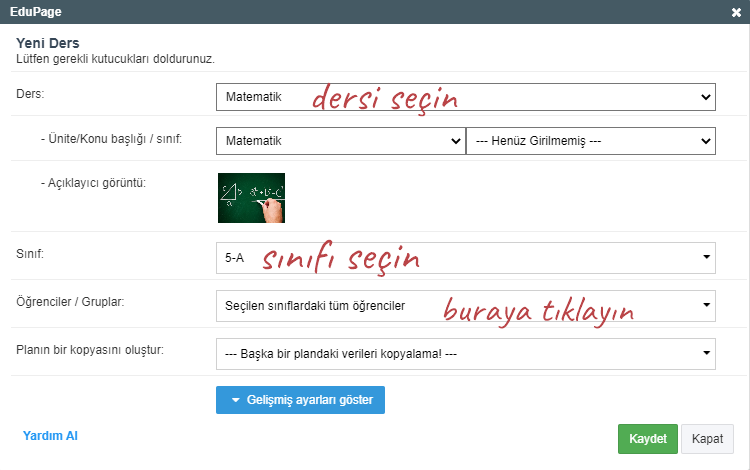Image resolution: width=750 pixels, height=470 pixels.
Task: Click the Ders: label
Action: [x=30, y=94]
